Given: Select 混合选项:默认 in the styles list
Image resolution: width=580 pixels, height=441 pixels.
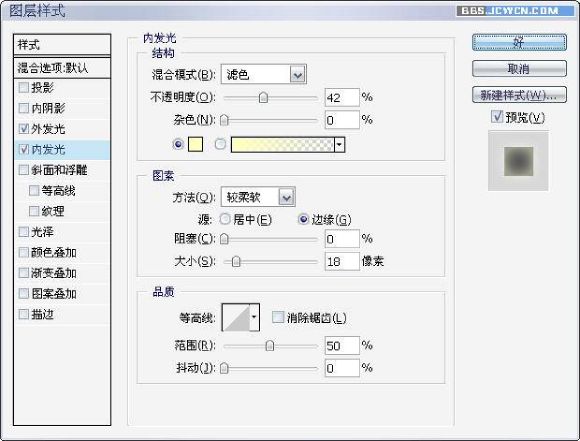Looking at the screenshot, I should pos(62,68).
